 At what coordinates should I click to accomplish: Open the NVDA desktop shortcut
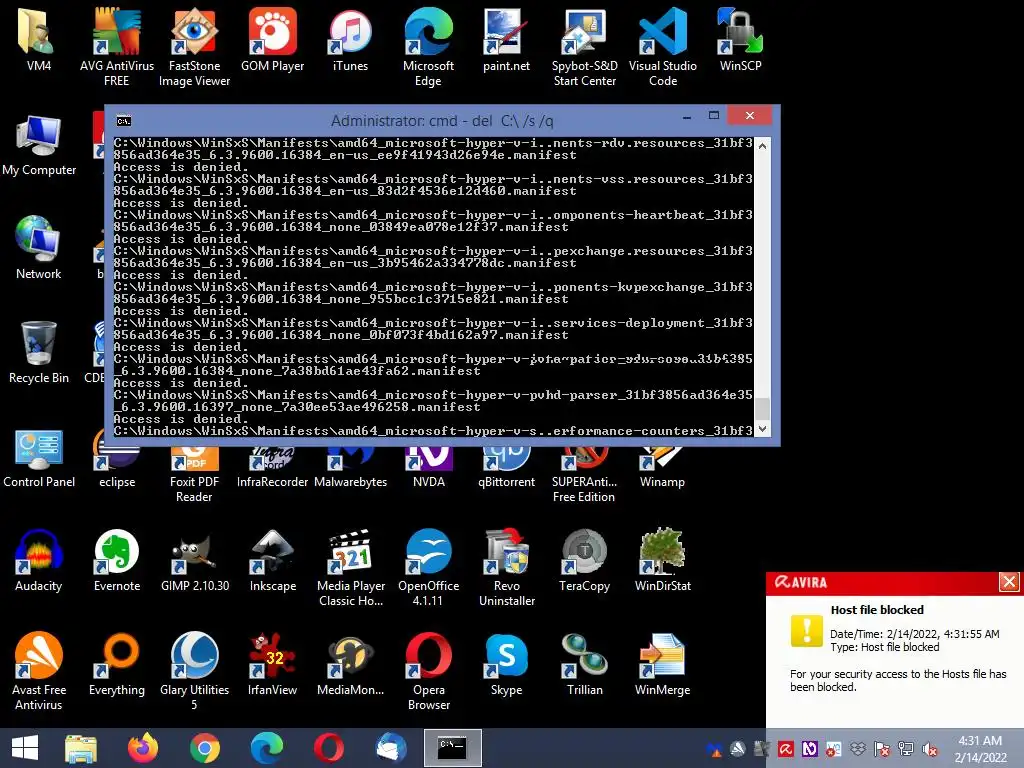point(428,469)
